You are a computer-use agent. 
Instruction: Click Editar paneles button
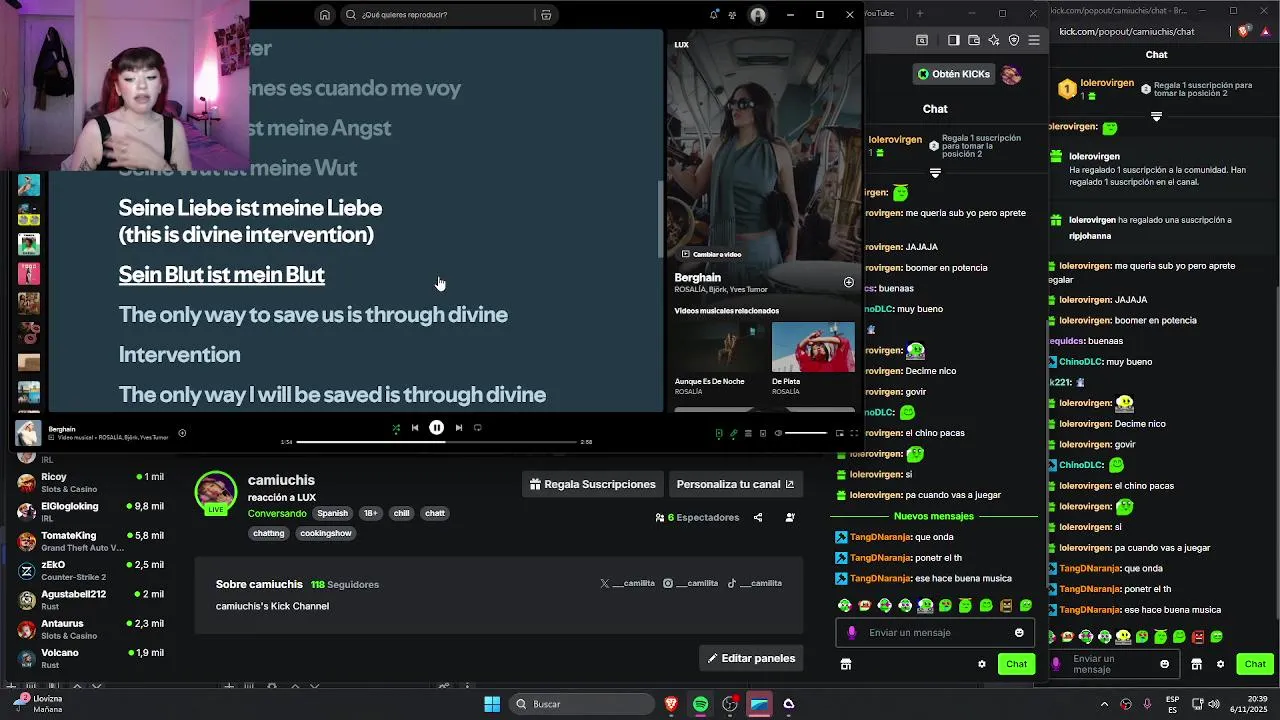point(751,658)
